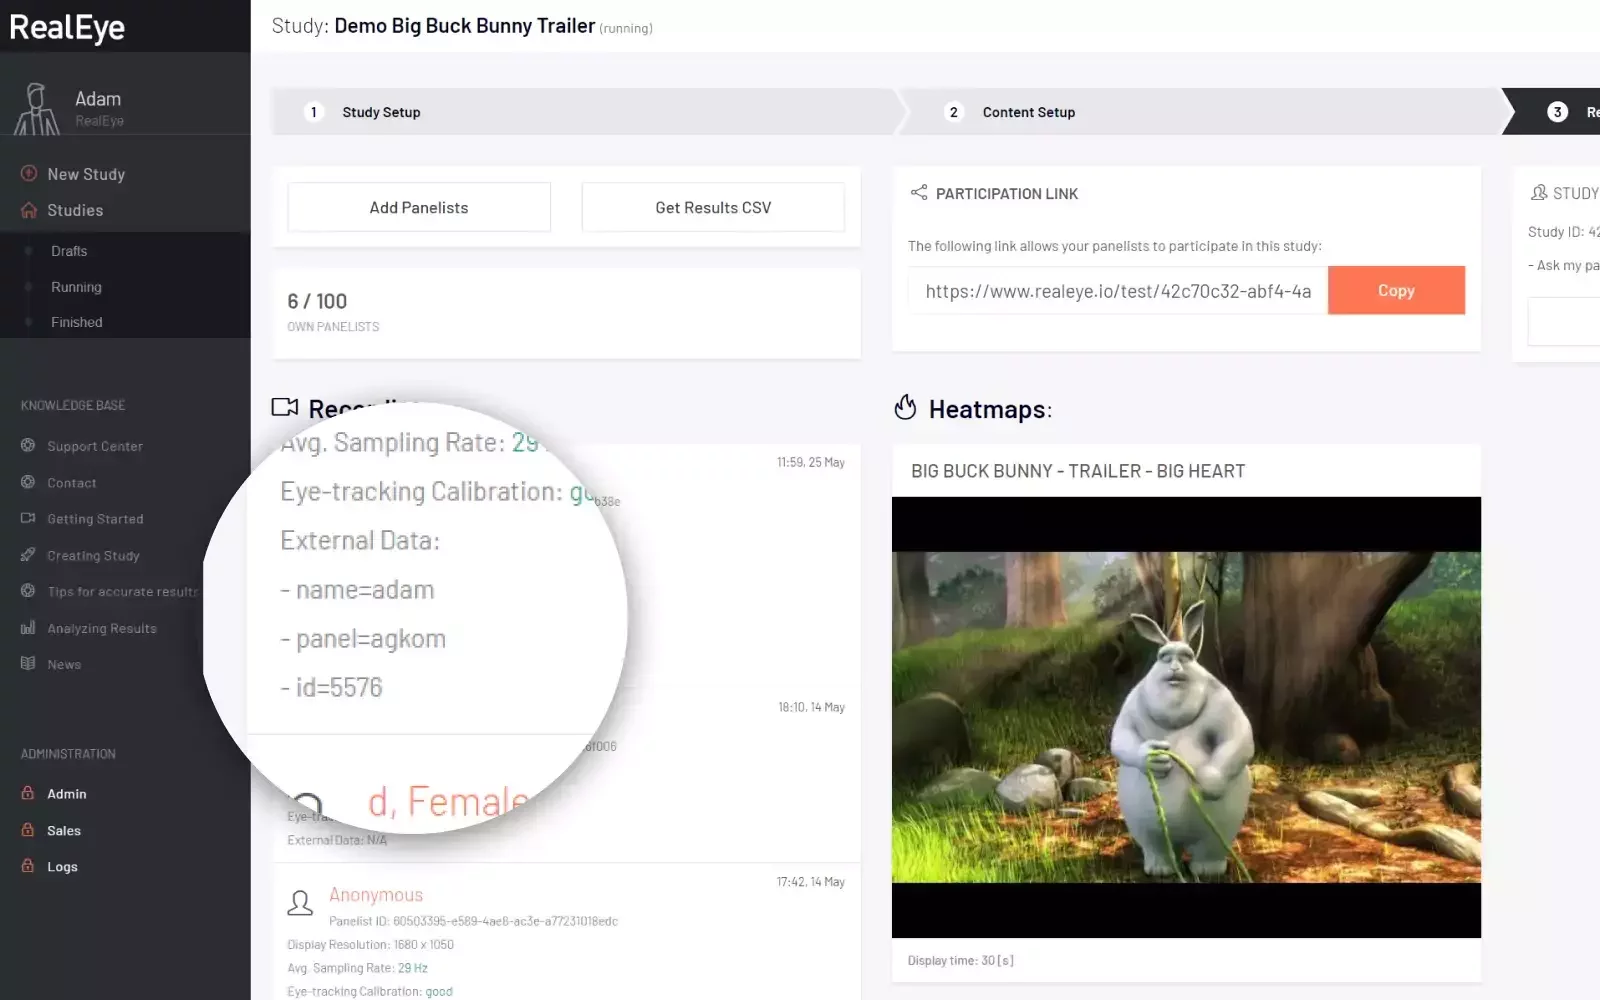Select the "Display time: 30 [s]" text
Viewport: 1600px width, 1000px height.
click(961, 960)
